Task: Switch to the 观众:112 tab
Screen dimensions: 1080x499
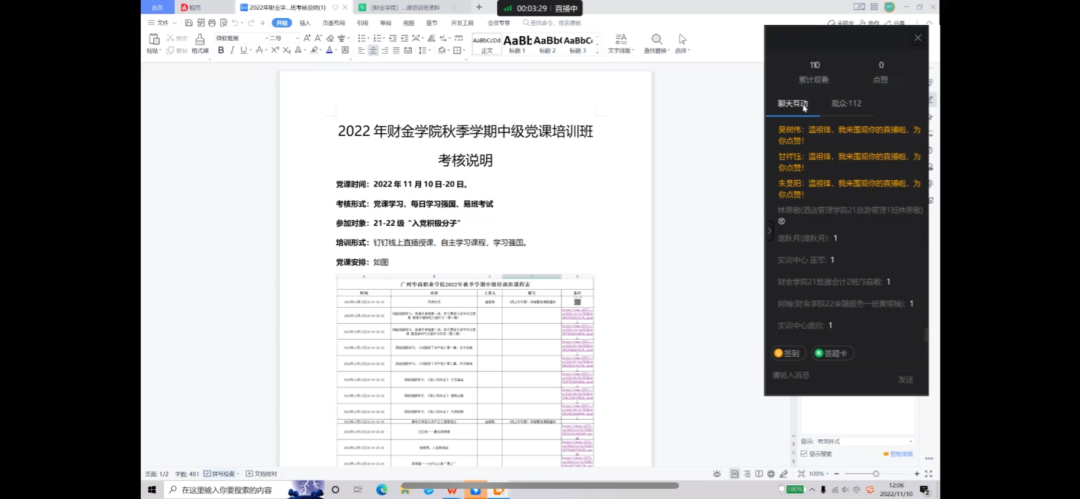Action: pos(846,103)
